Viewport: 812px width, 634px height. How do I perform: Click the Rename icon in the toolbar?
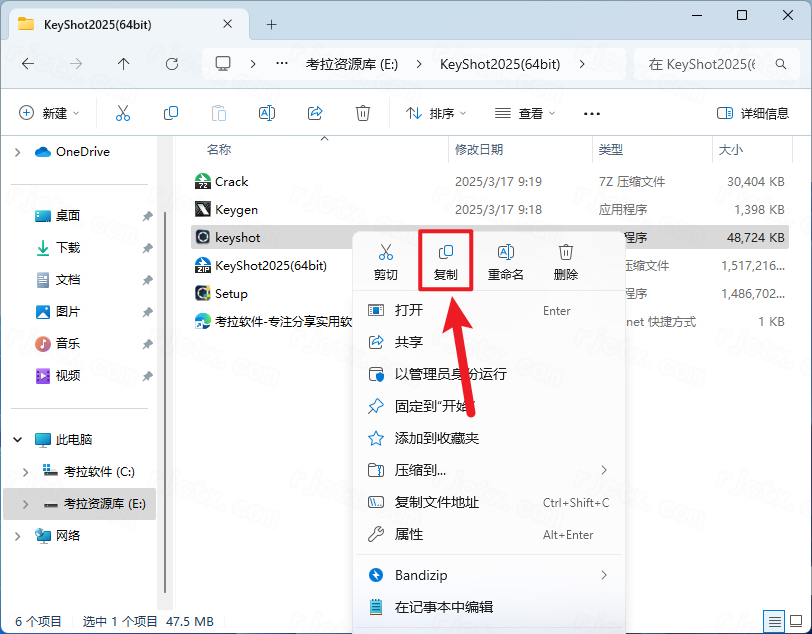(x=267, y=113)
